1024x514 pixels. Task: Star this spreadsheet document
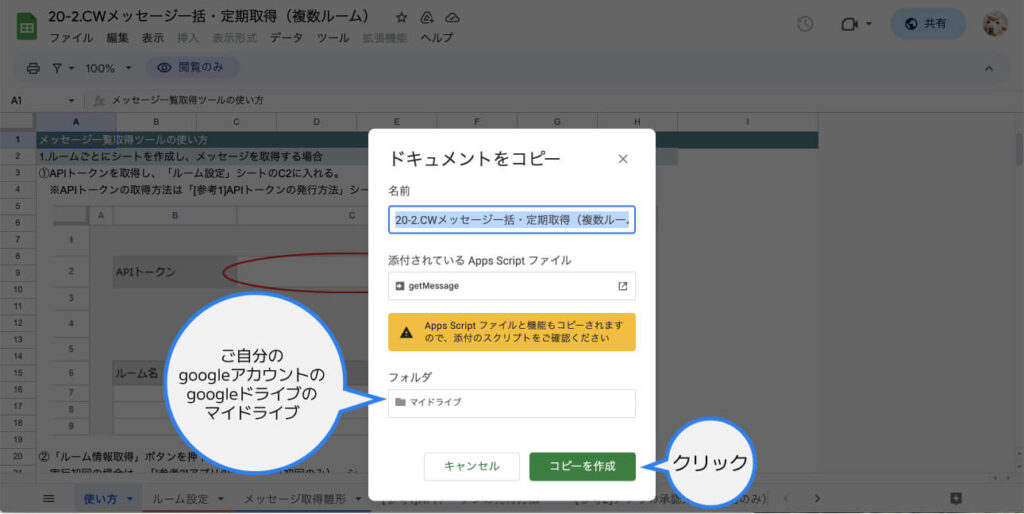coord(402,18)
